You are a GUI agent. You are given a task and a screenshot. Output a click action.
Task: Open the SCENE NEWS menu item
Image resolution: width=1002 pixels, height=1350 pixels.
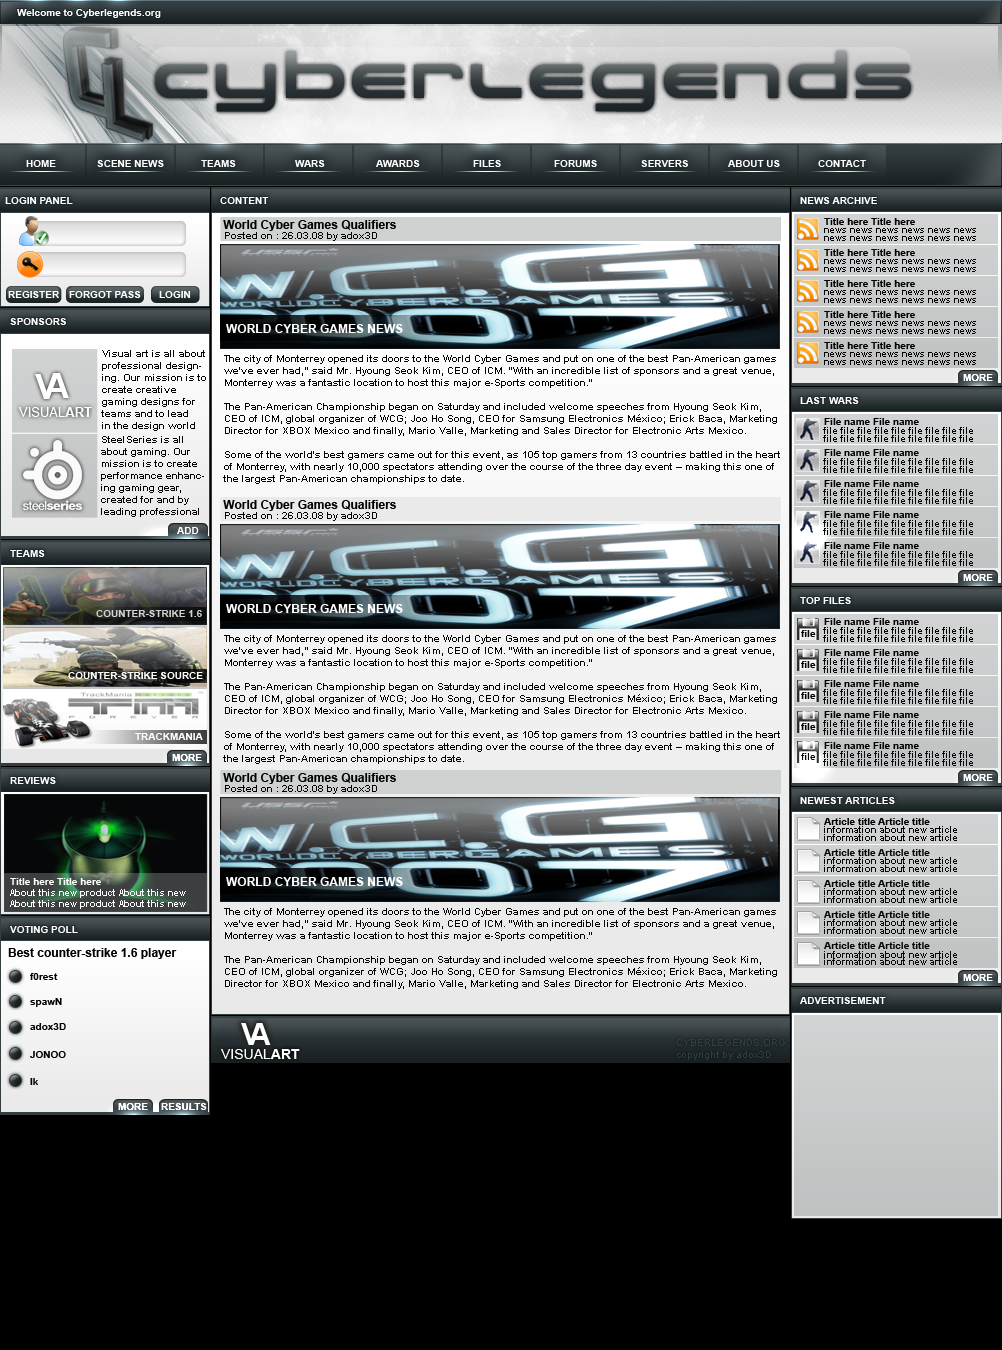(130, 163)
